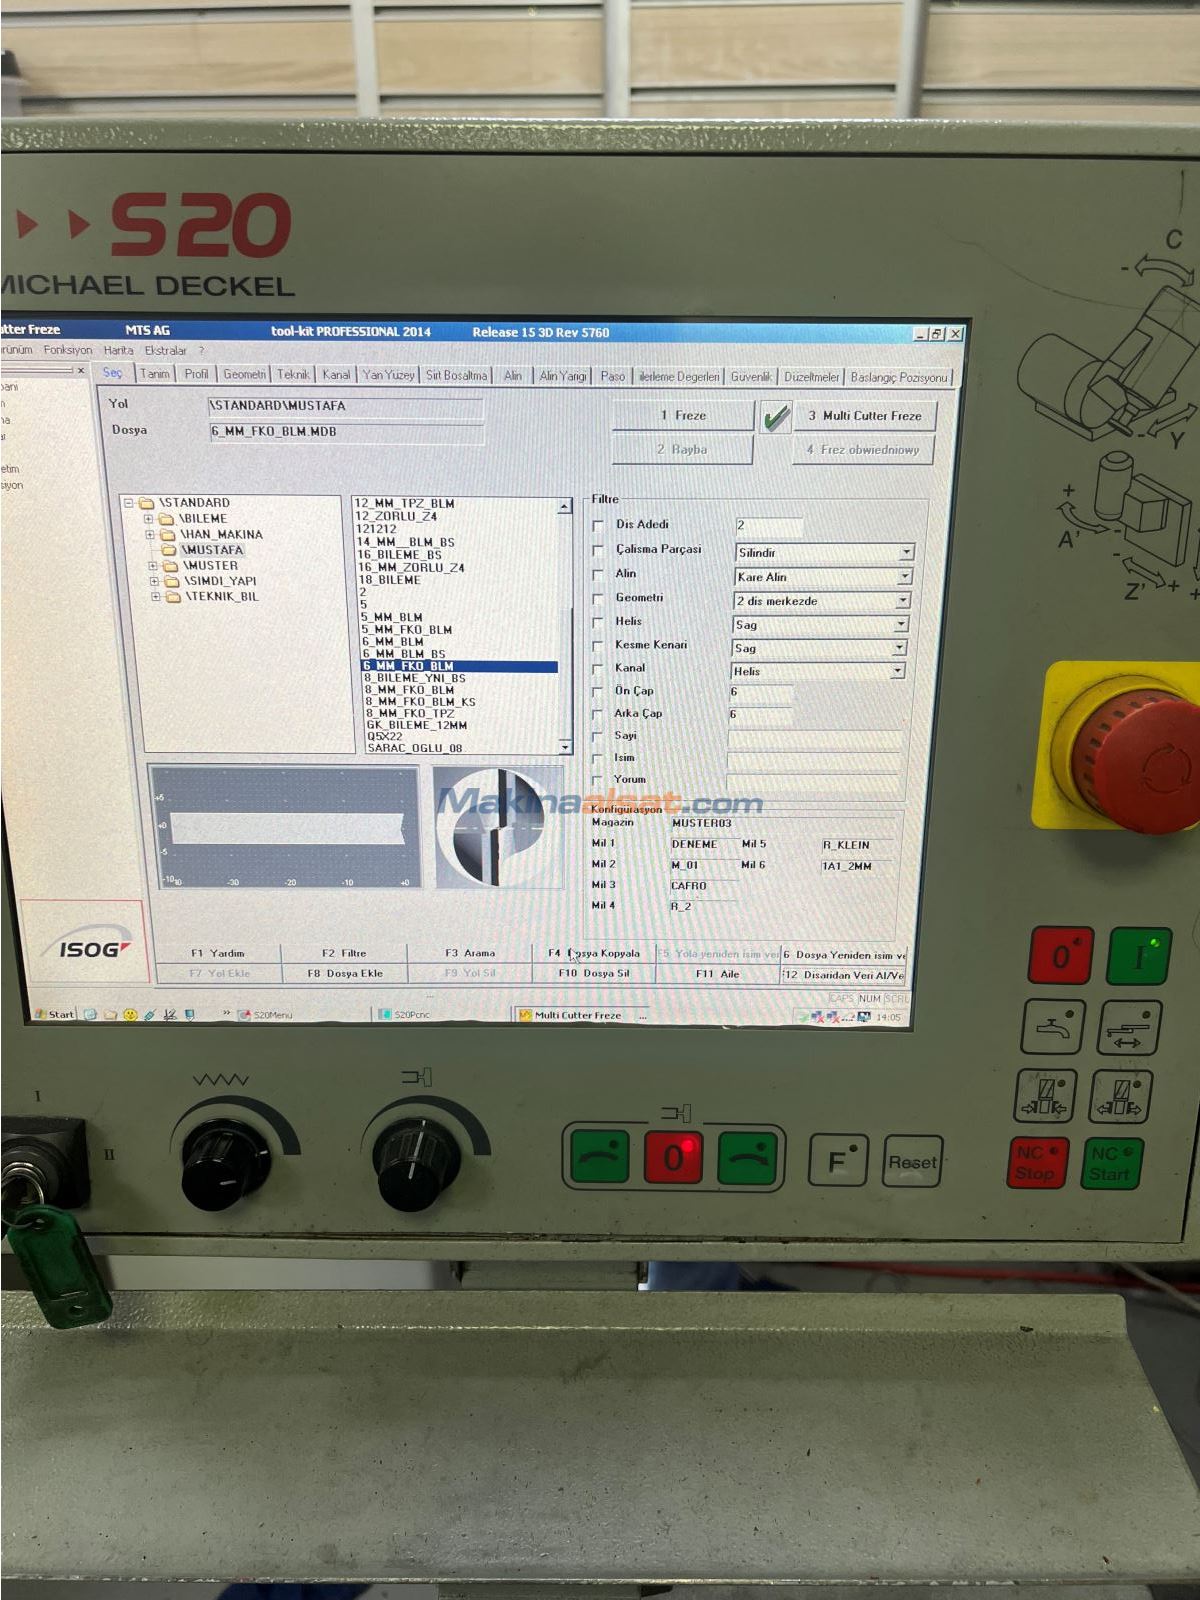Expand the \MUSTER folder node
The height and width of the screenshot is (1600, 1200).
coord(153,565)
